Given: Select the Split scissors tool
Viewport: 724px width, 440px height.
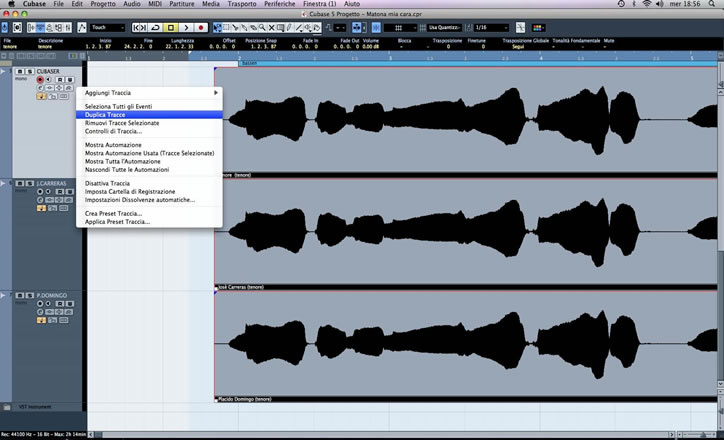Looking at the screenshot, I should [x=235, y=28].
